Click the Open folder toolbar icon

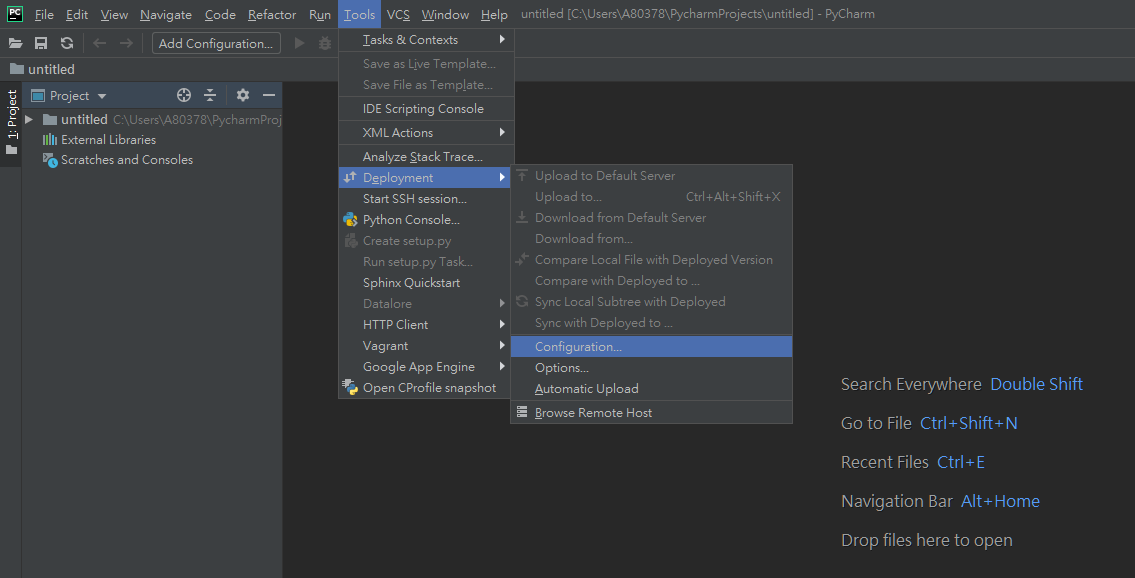[x=15, y=43]
